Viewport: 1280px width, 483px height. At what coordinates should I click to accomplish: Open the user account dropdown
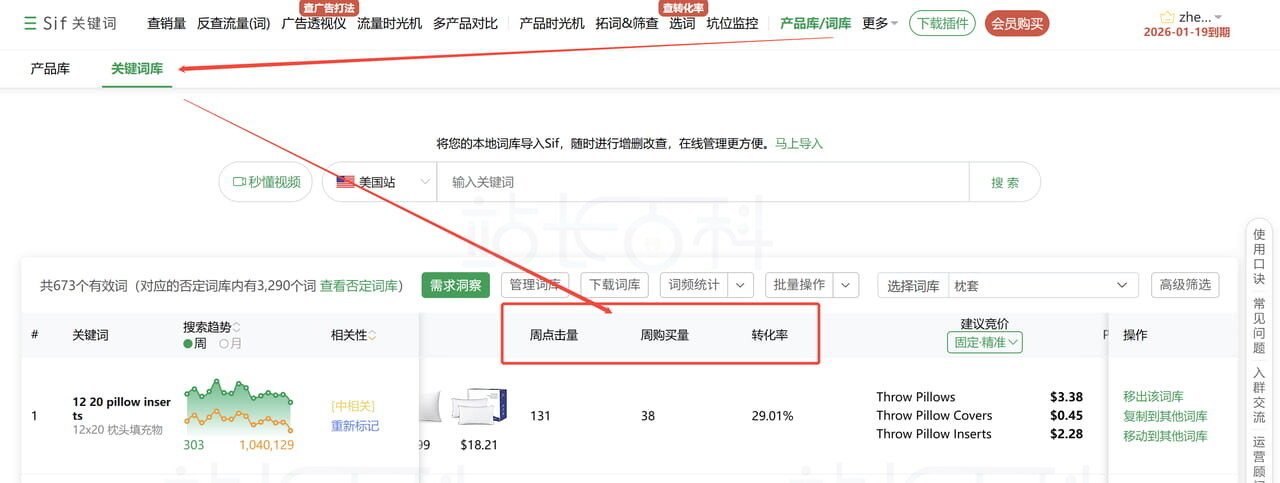1200,17
